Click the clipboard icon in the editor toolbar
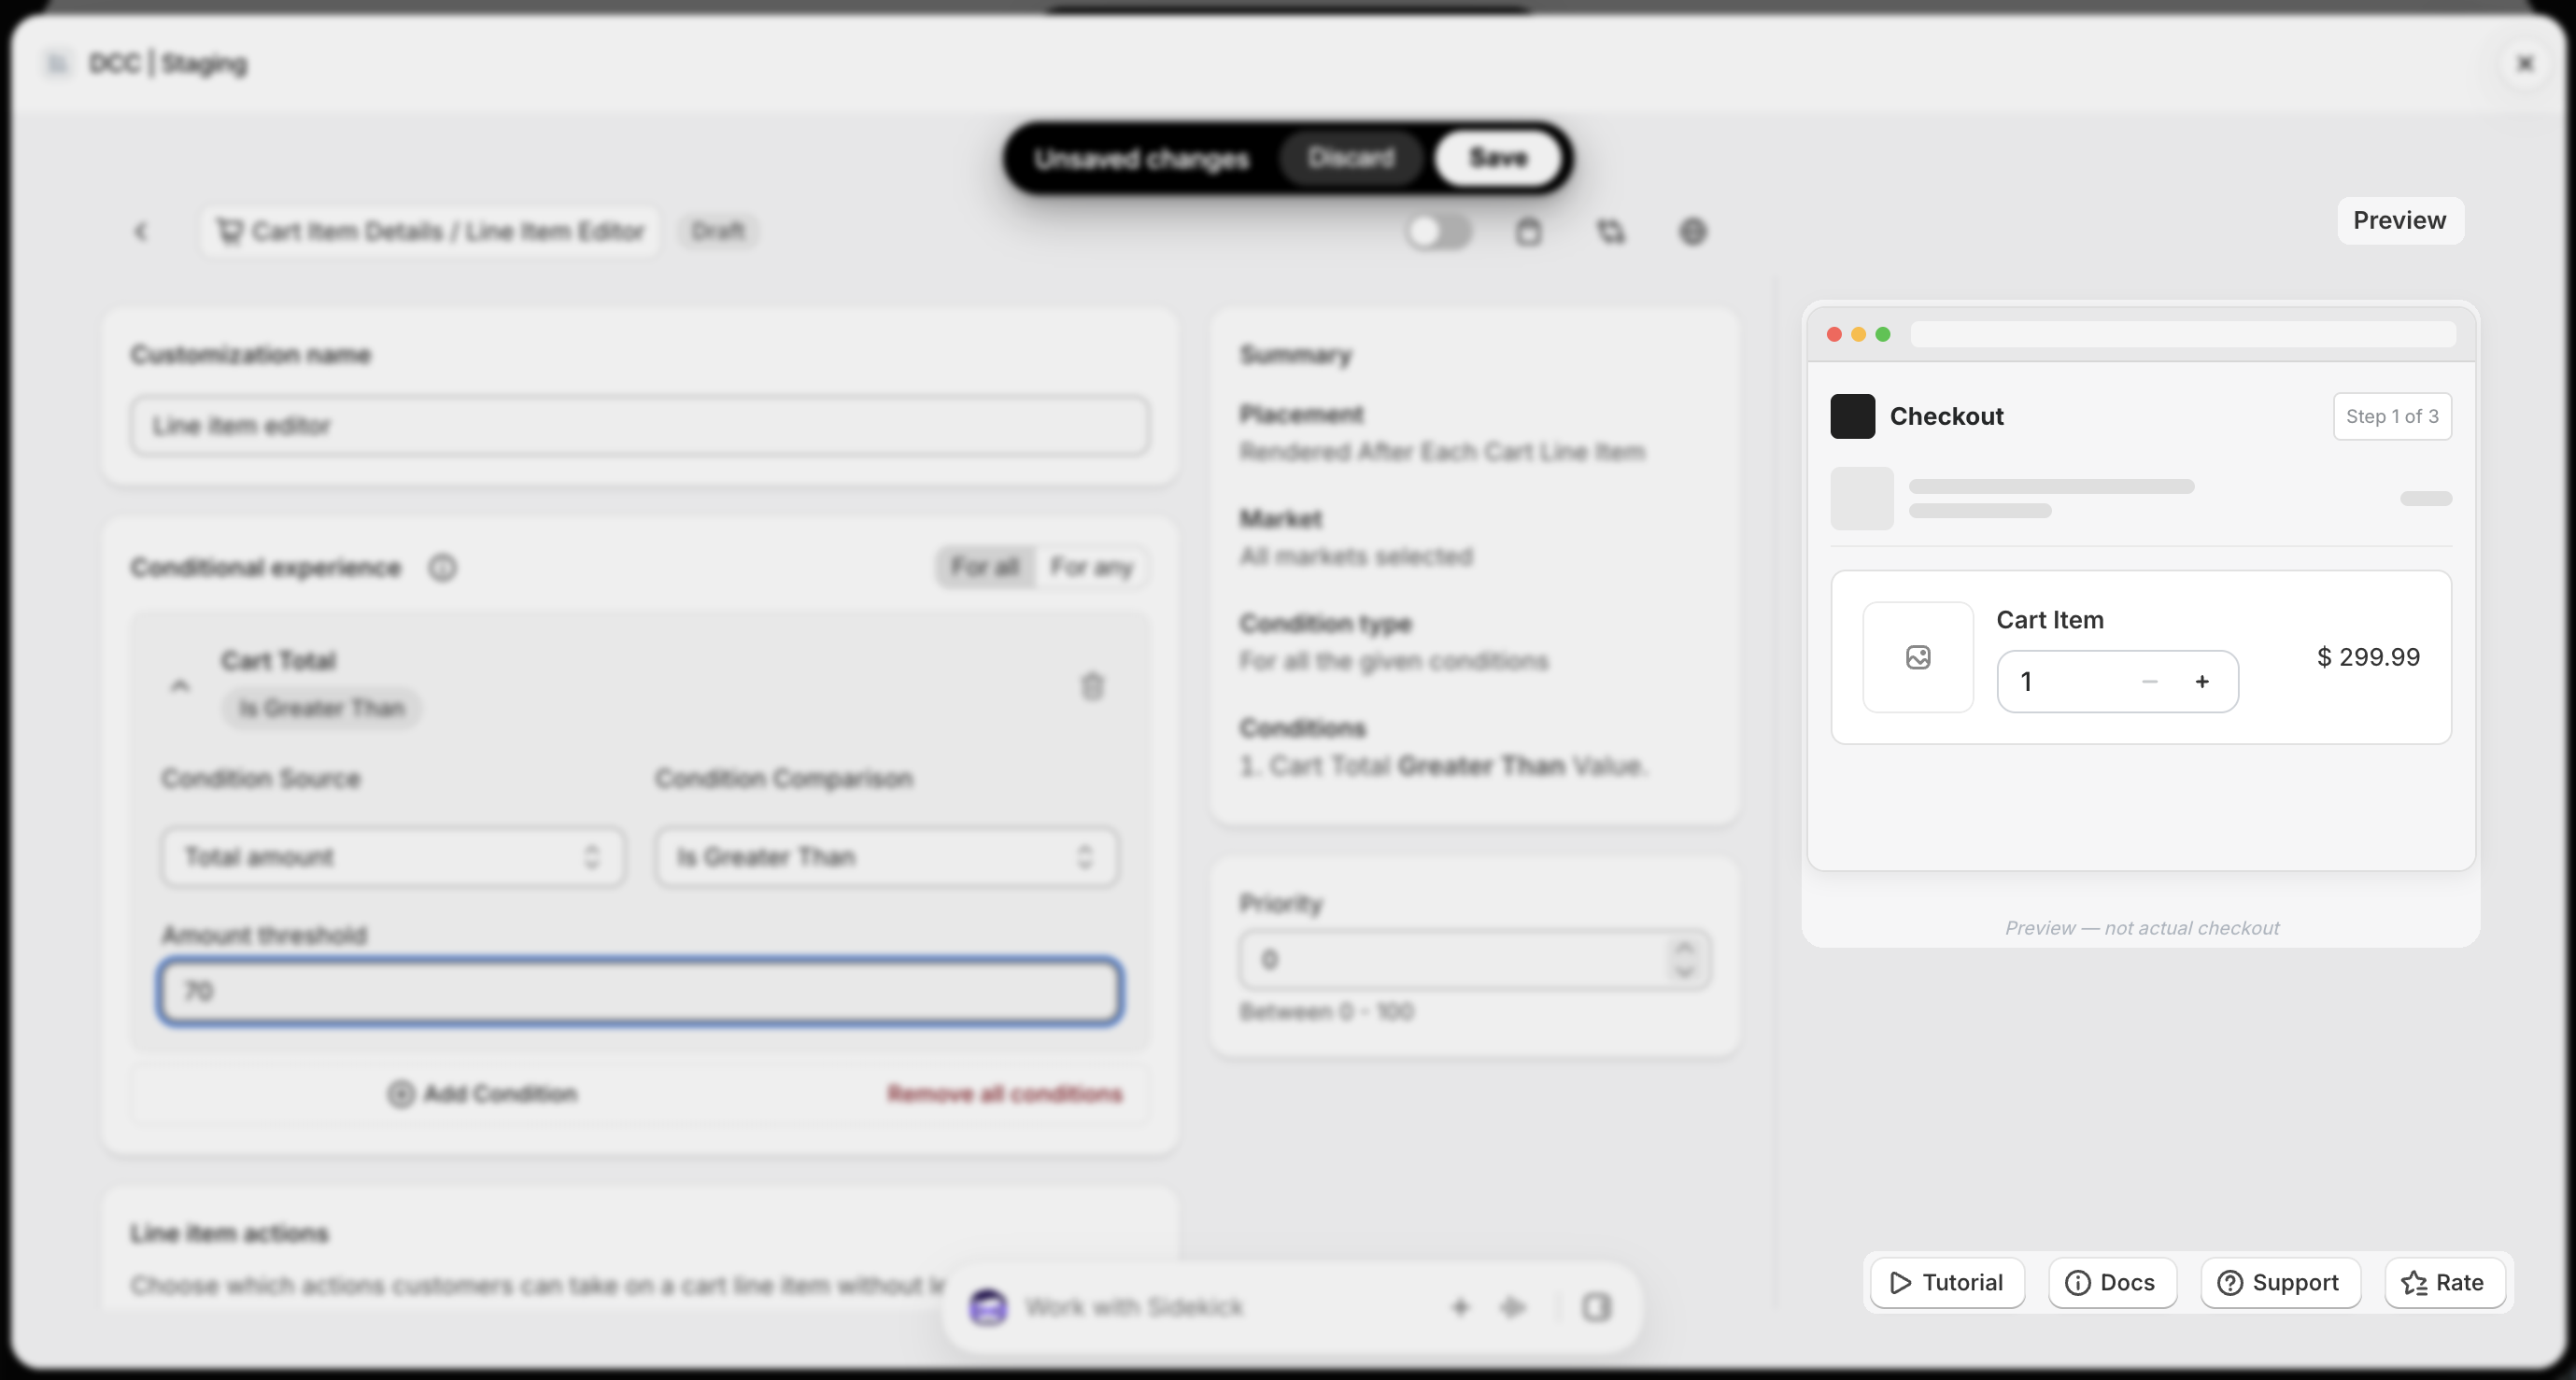This screenshot has height=1380, width=2576. point(1528,232)
